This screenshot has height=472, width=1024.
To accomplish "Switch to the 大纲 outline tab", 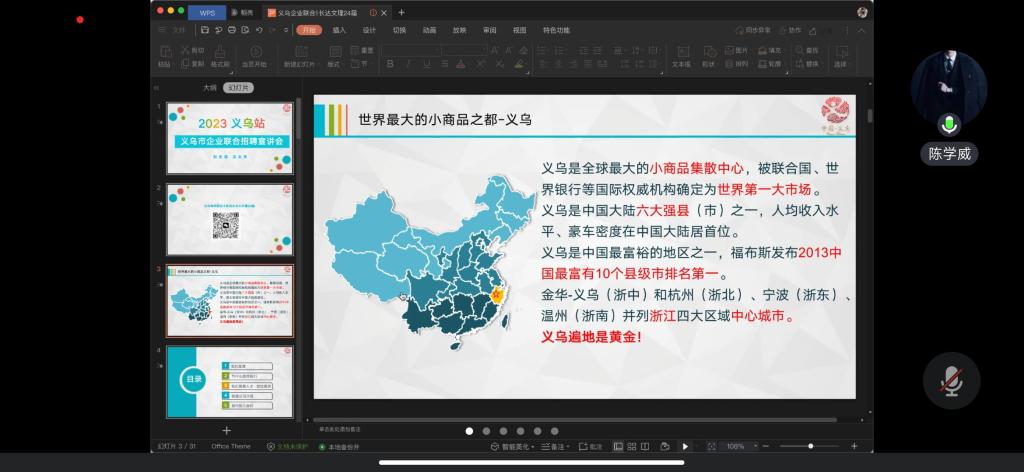I will 210,88.
